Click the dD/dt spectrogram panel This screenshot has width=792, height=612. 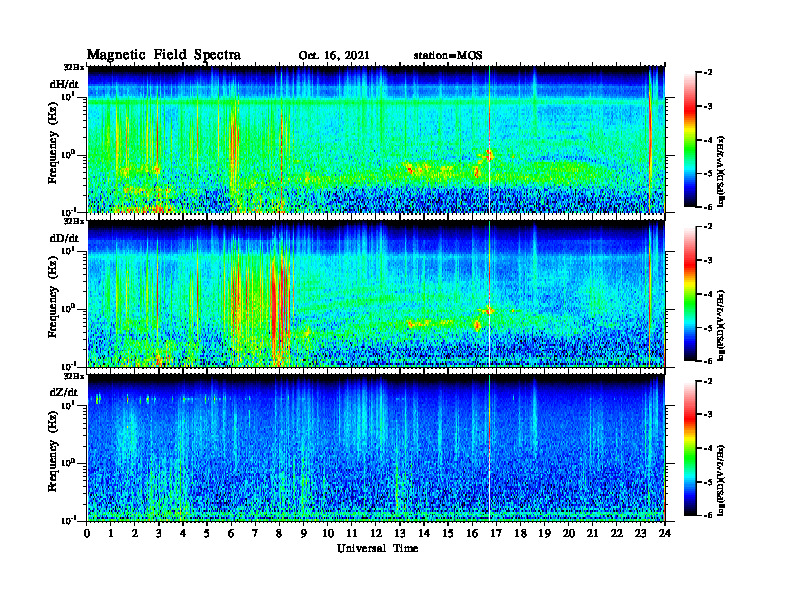[x=376, y=294]
